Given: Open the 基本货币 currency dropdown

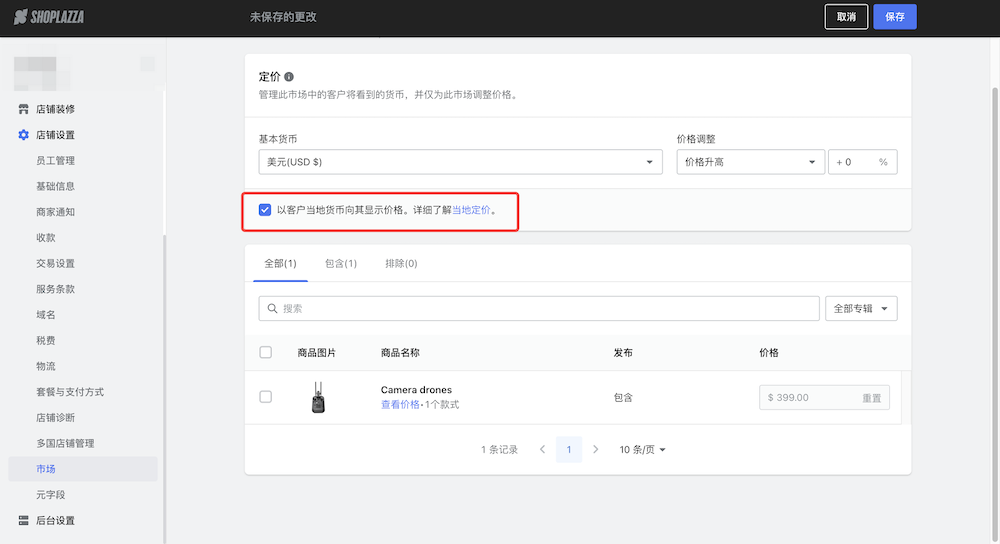Looking at the screenshot, I should coord(460,162).
